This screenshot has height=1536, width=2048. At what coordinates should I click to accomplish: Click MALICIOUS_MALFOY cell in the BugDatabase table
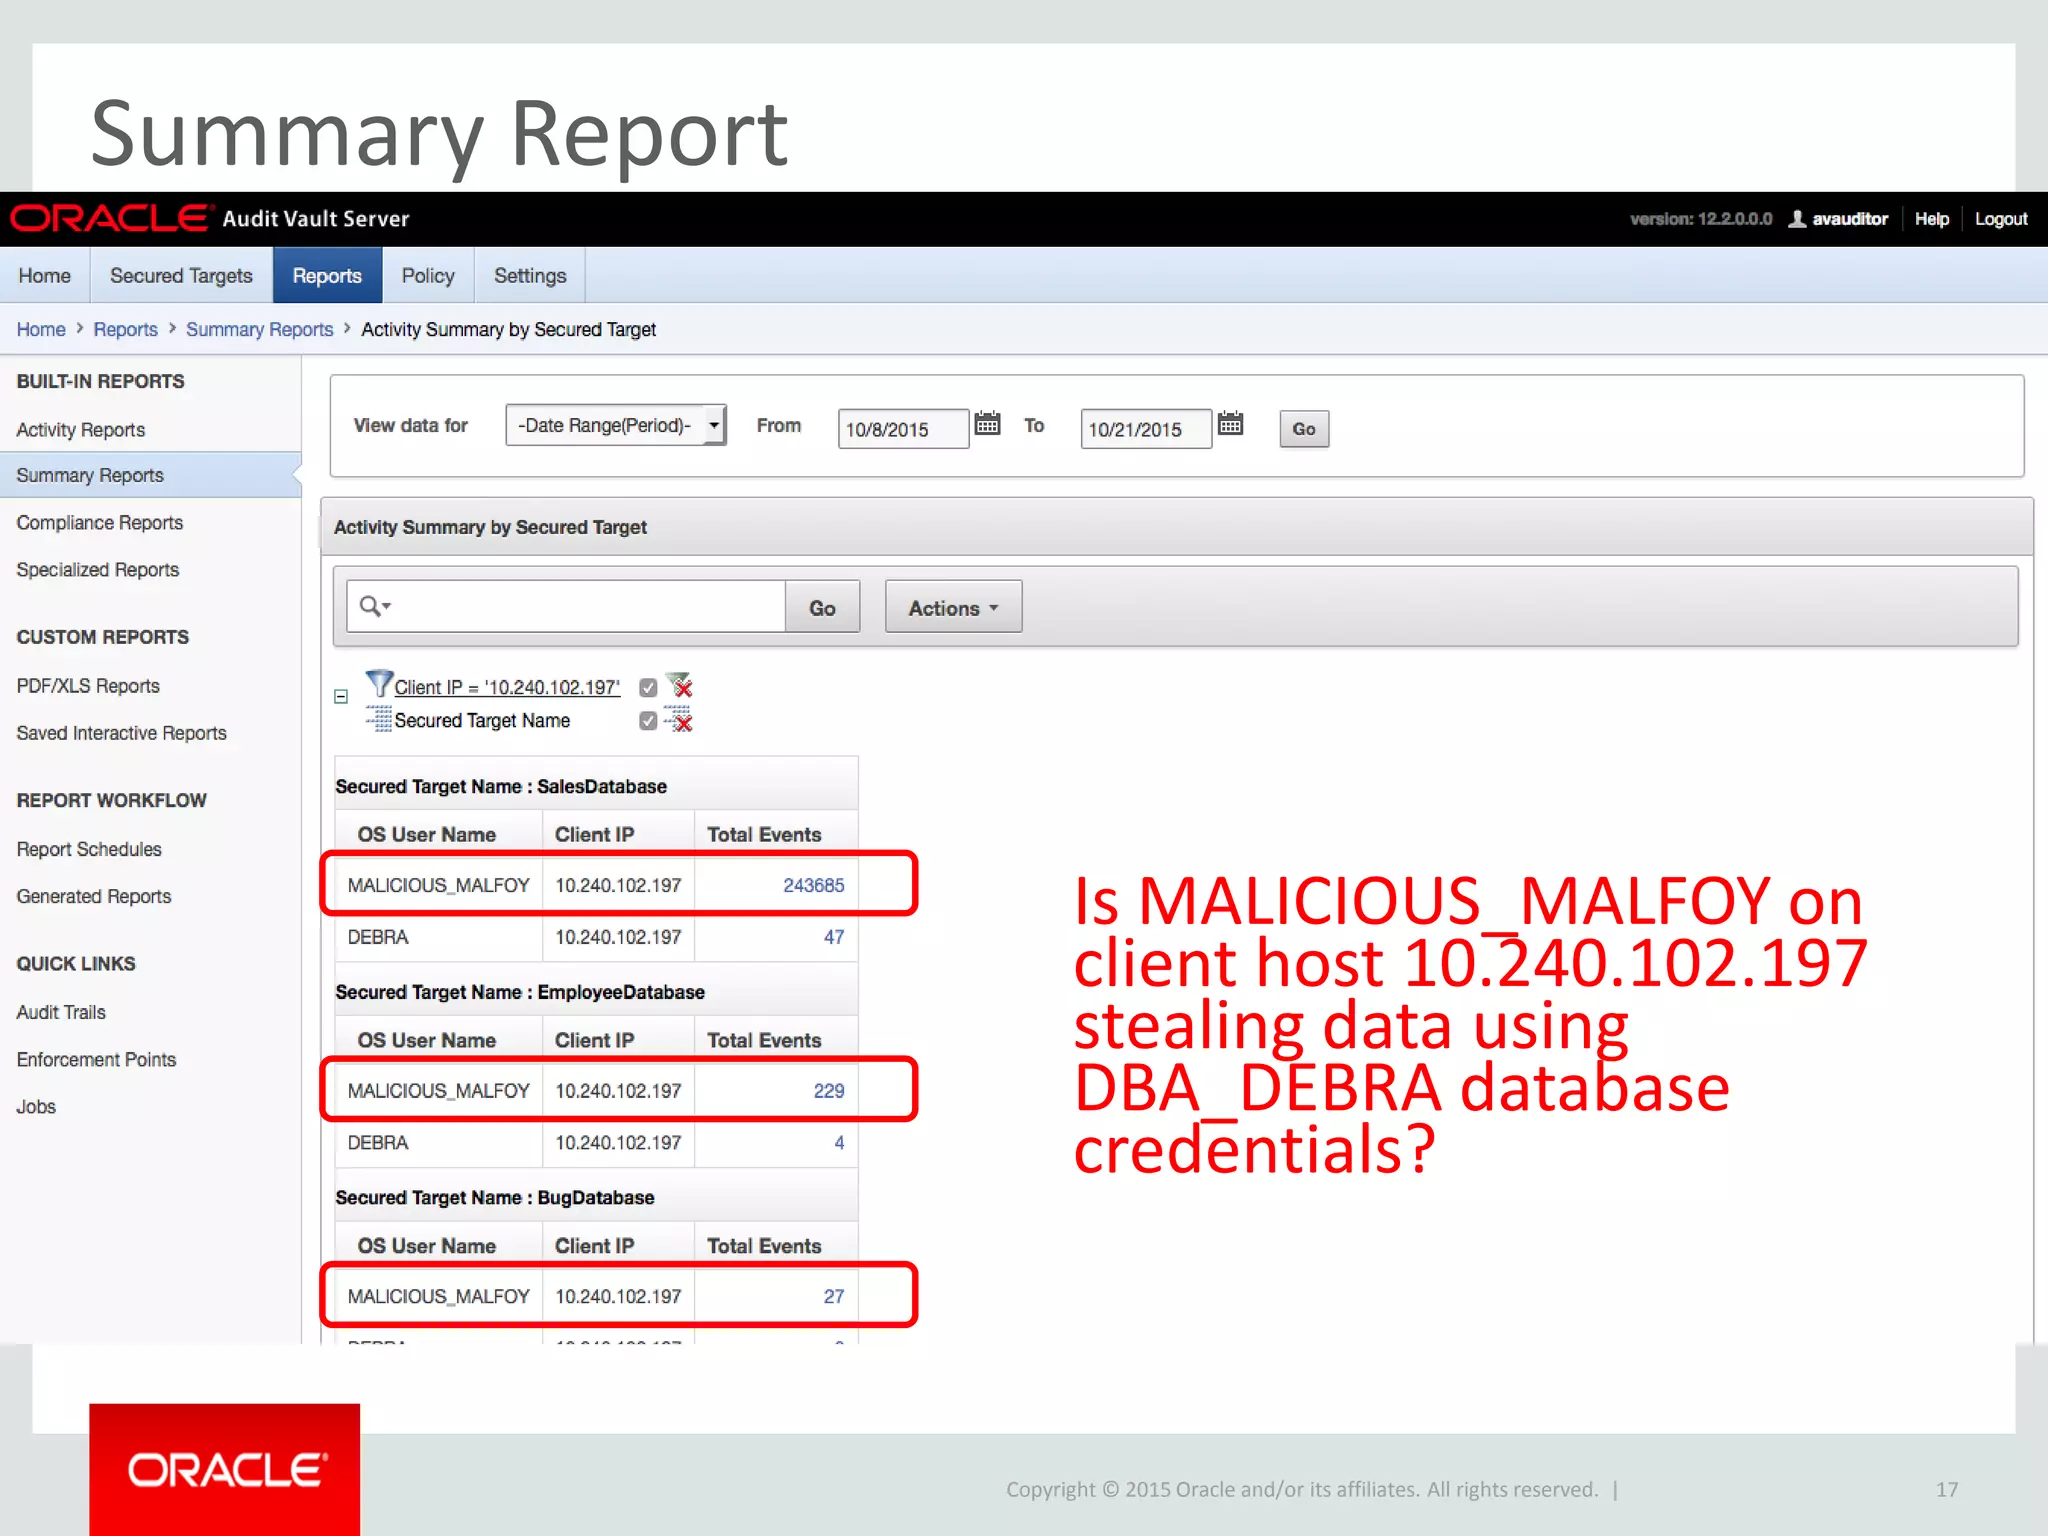(x=438, y=1296)
